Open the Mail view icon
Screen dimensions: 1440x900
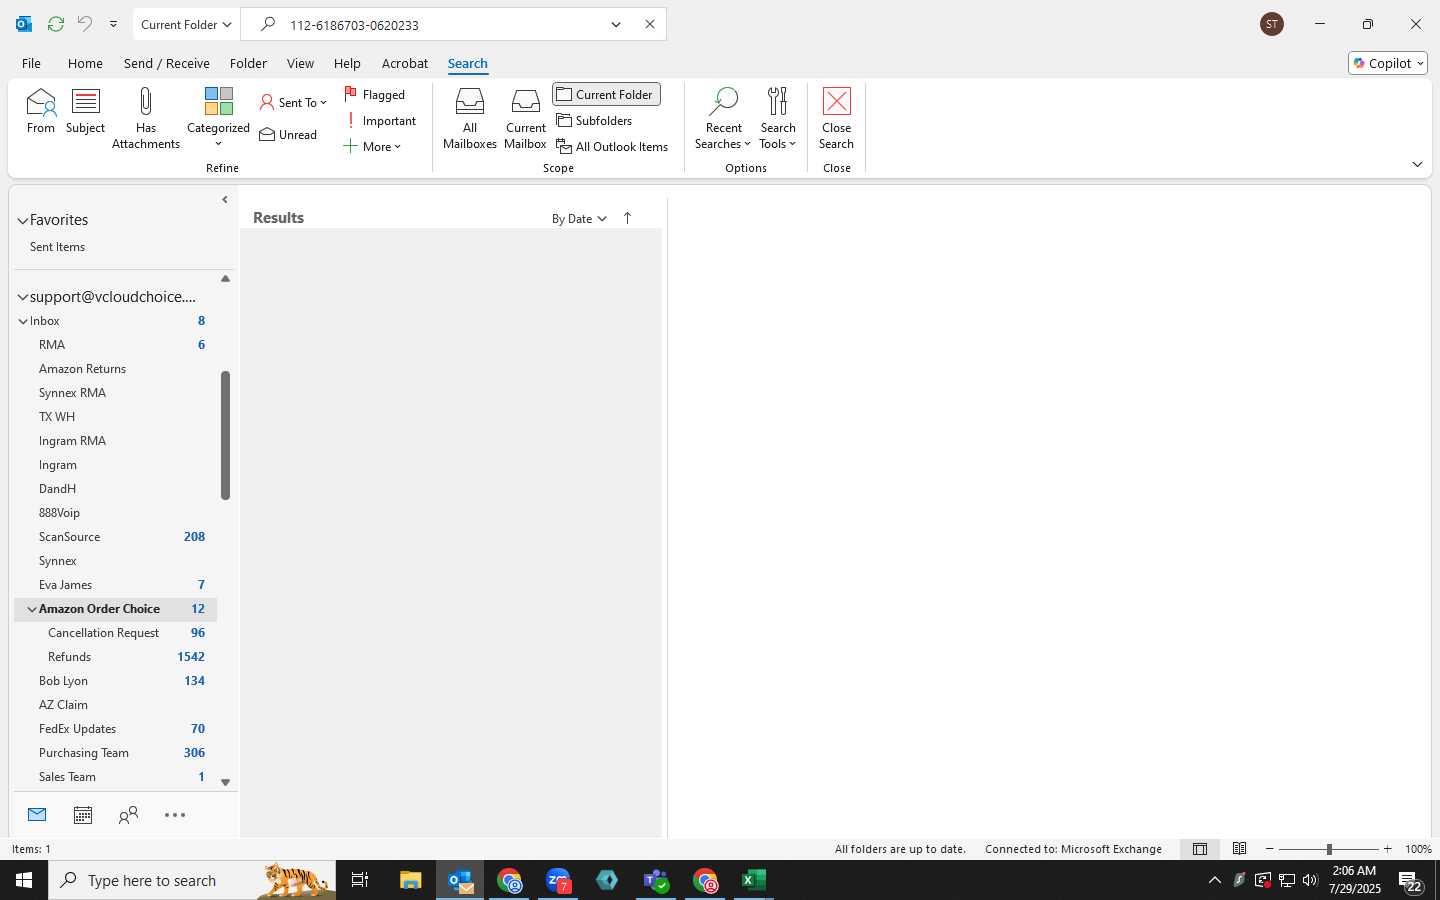[37, 815]
